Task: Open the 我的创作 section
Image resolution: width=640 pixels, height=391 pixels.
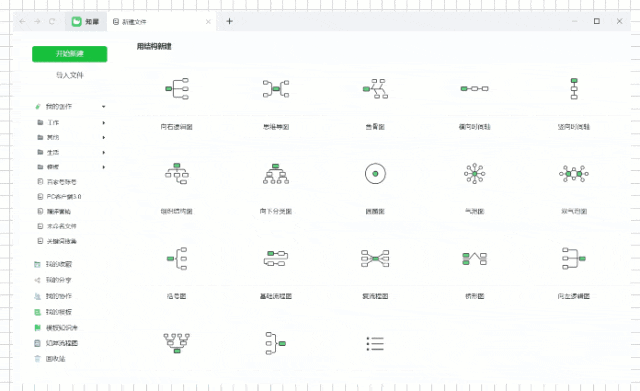Action: click(x=58, y=107)
